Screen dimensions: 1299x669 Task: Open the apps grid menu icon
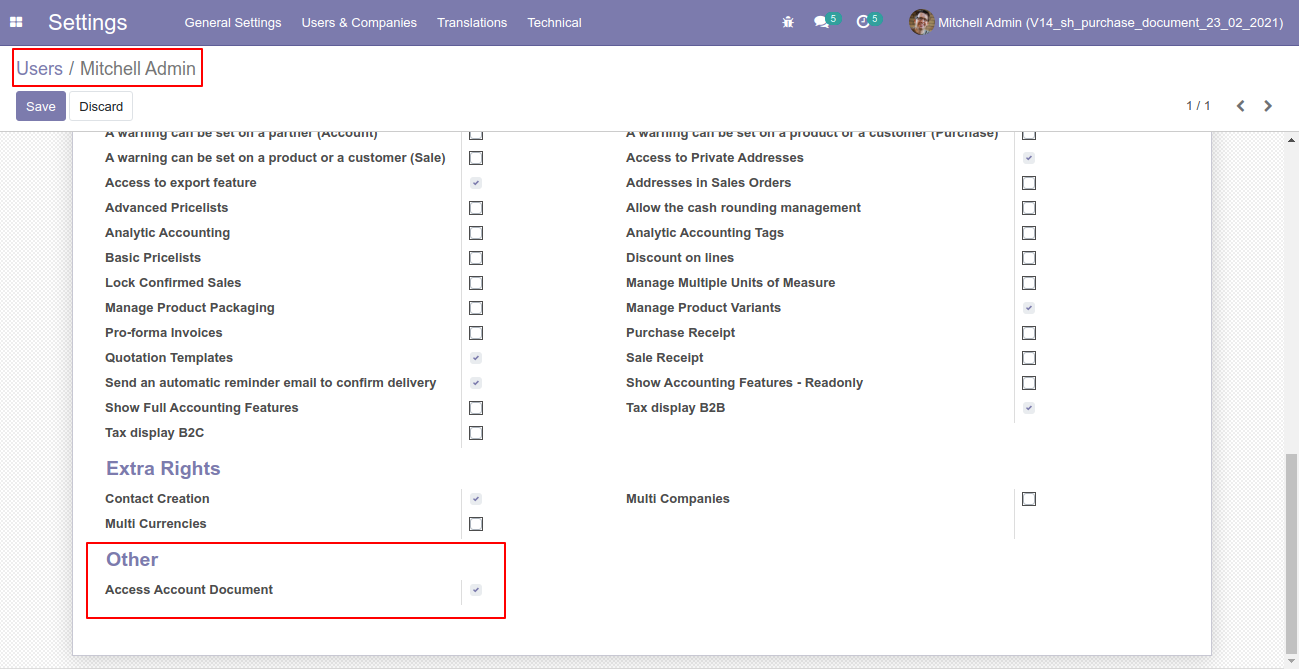click(x=16, y=22)
